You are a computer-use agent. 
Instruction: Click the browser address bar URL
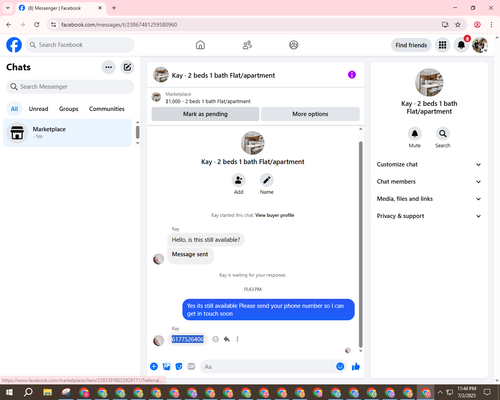[119, 25]
